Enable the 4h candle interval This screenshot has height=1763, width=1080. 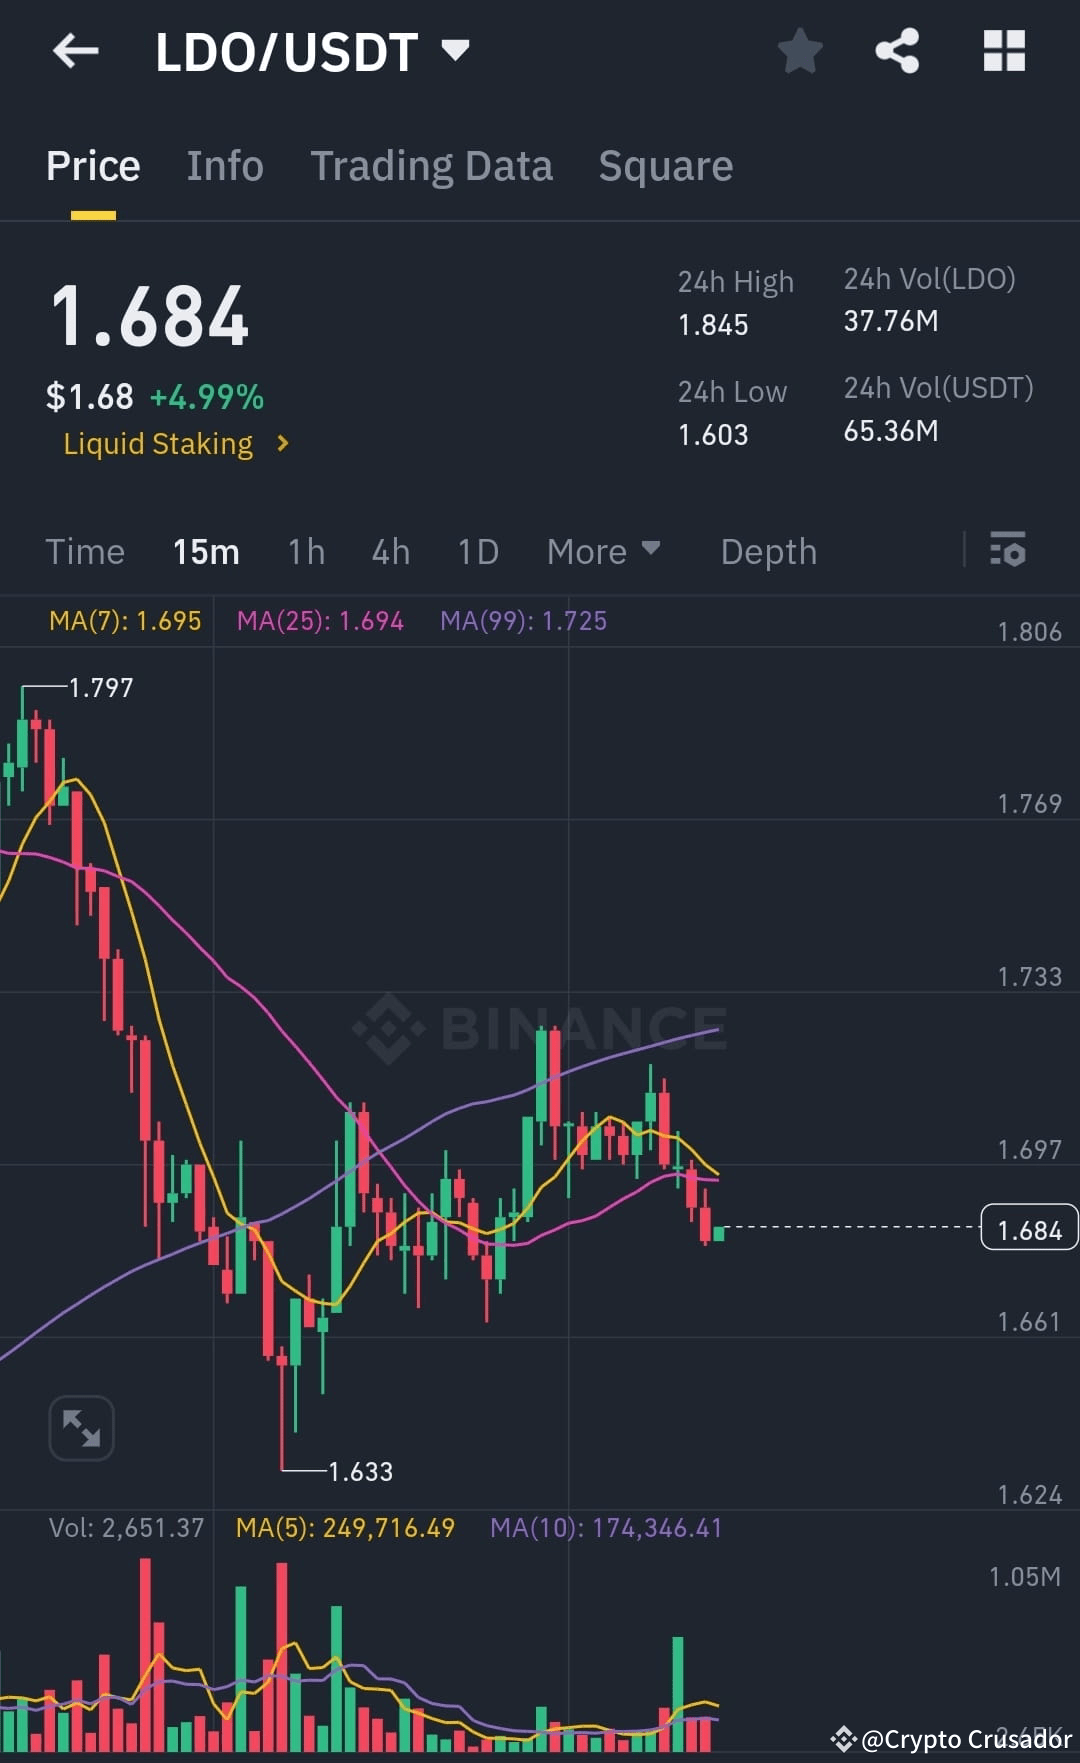[390, 551]
